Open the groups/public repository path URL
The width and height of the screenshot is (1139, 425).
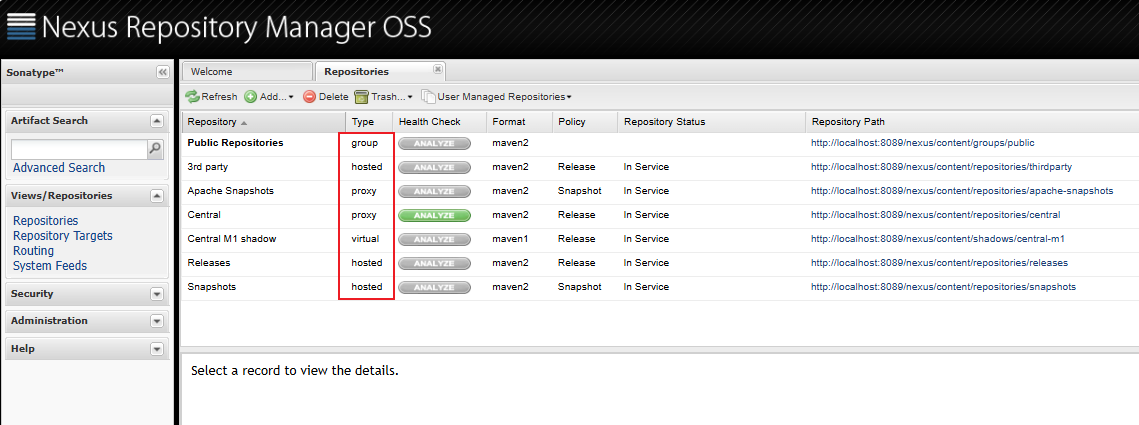923,143
